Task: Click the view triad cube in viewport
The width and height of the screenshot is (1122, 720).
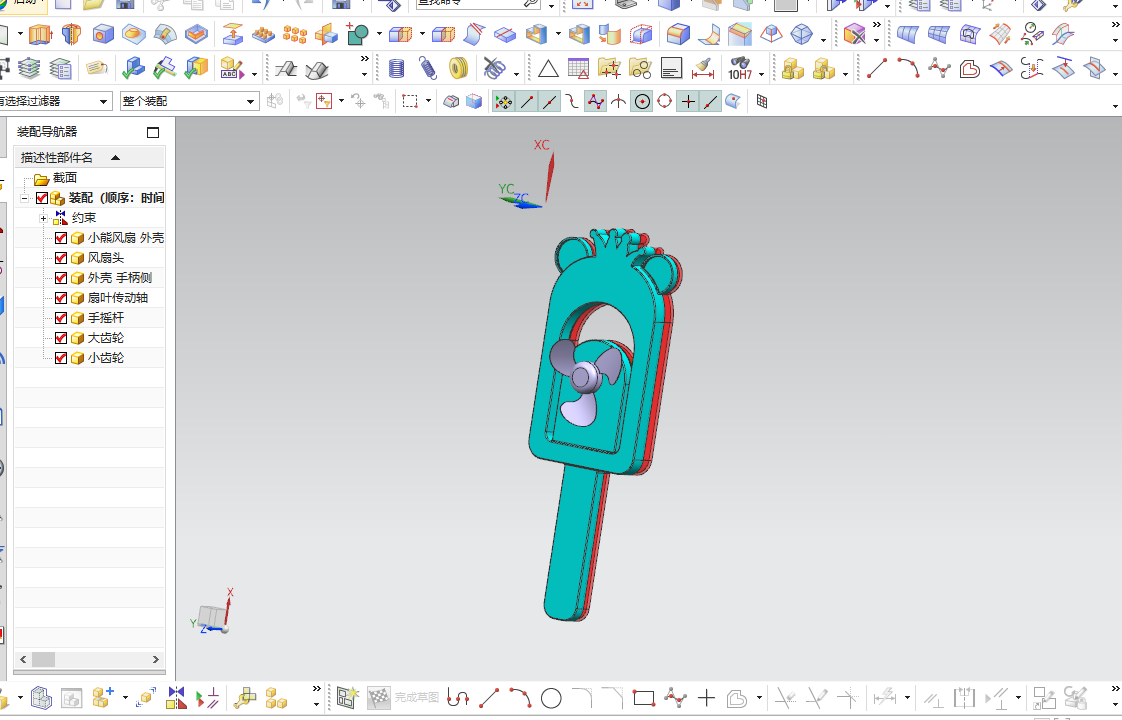Action: tap(212, 618)
